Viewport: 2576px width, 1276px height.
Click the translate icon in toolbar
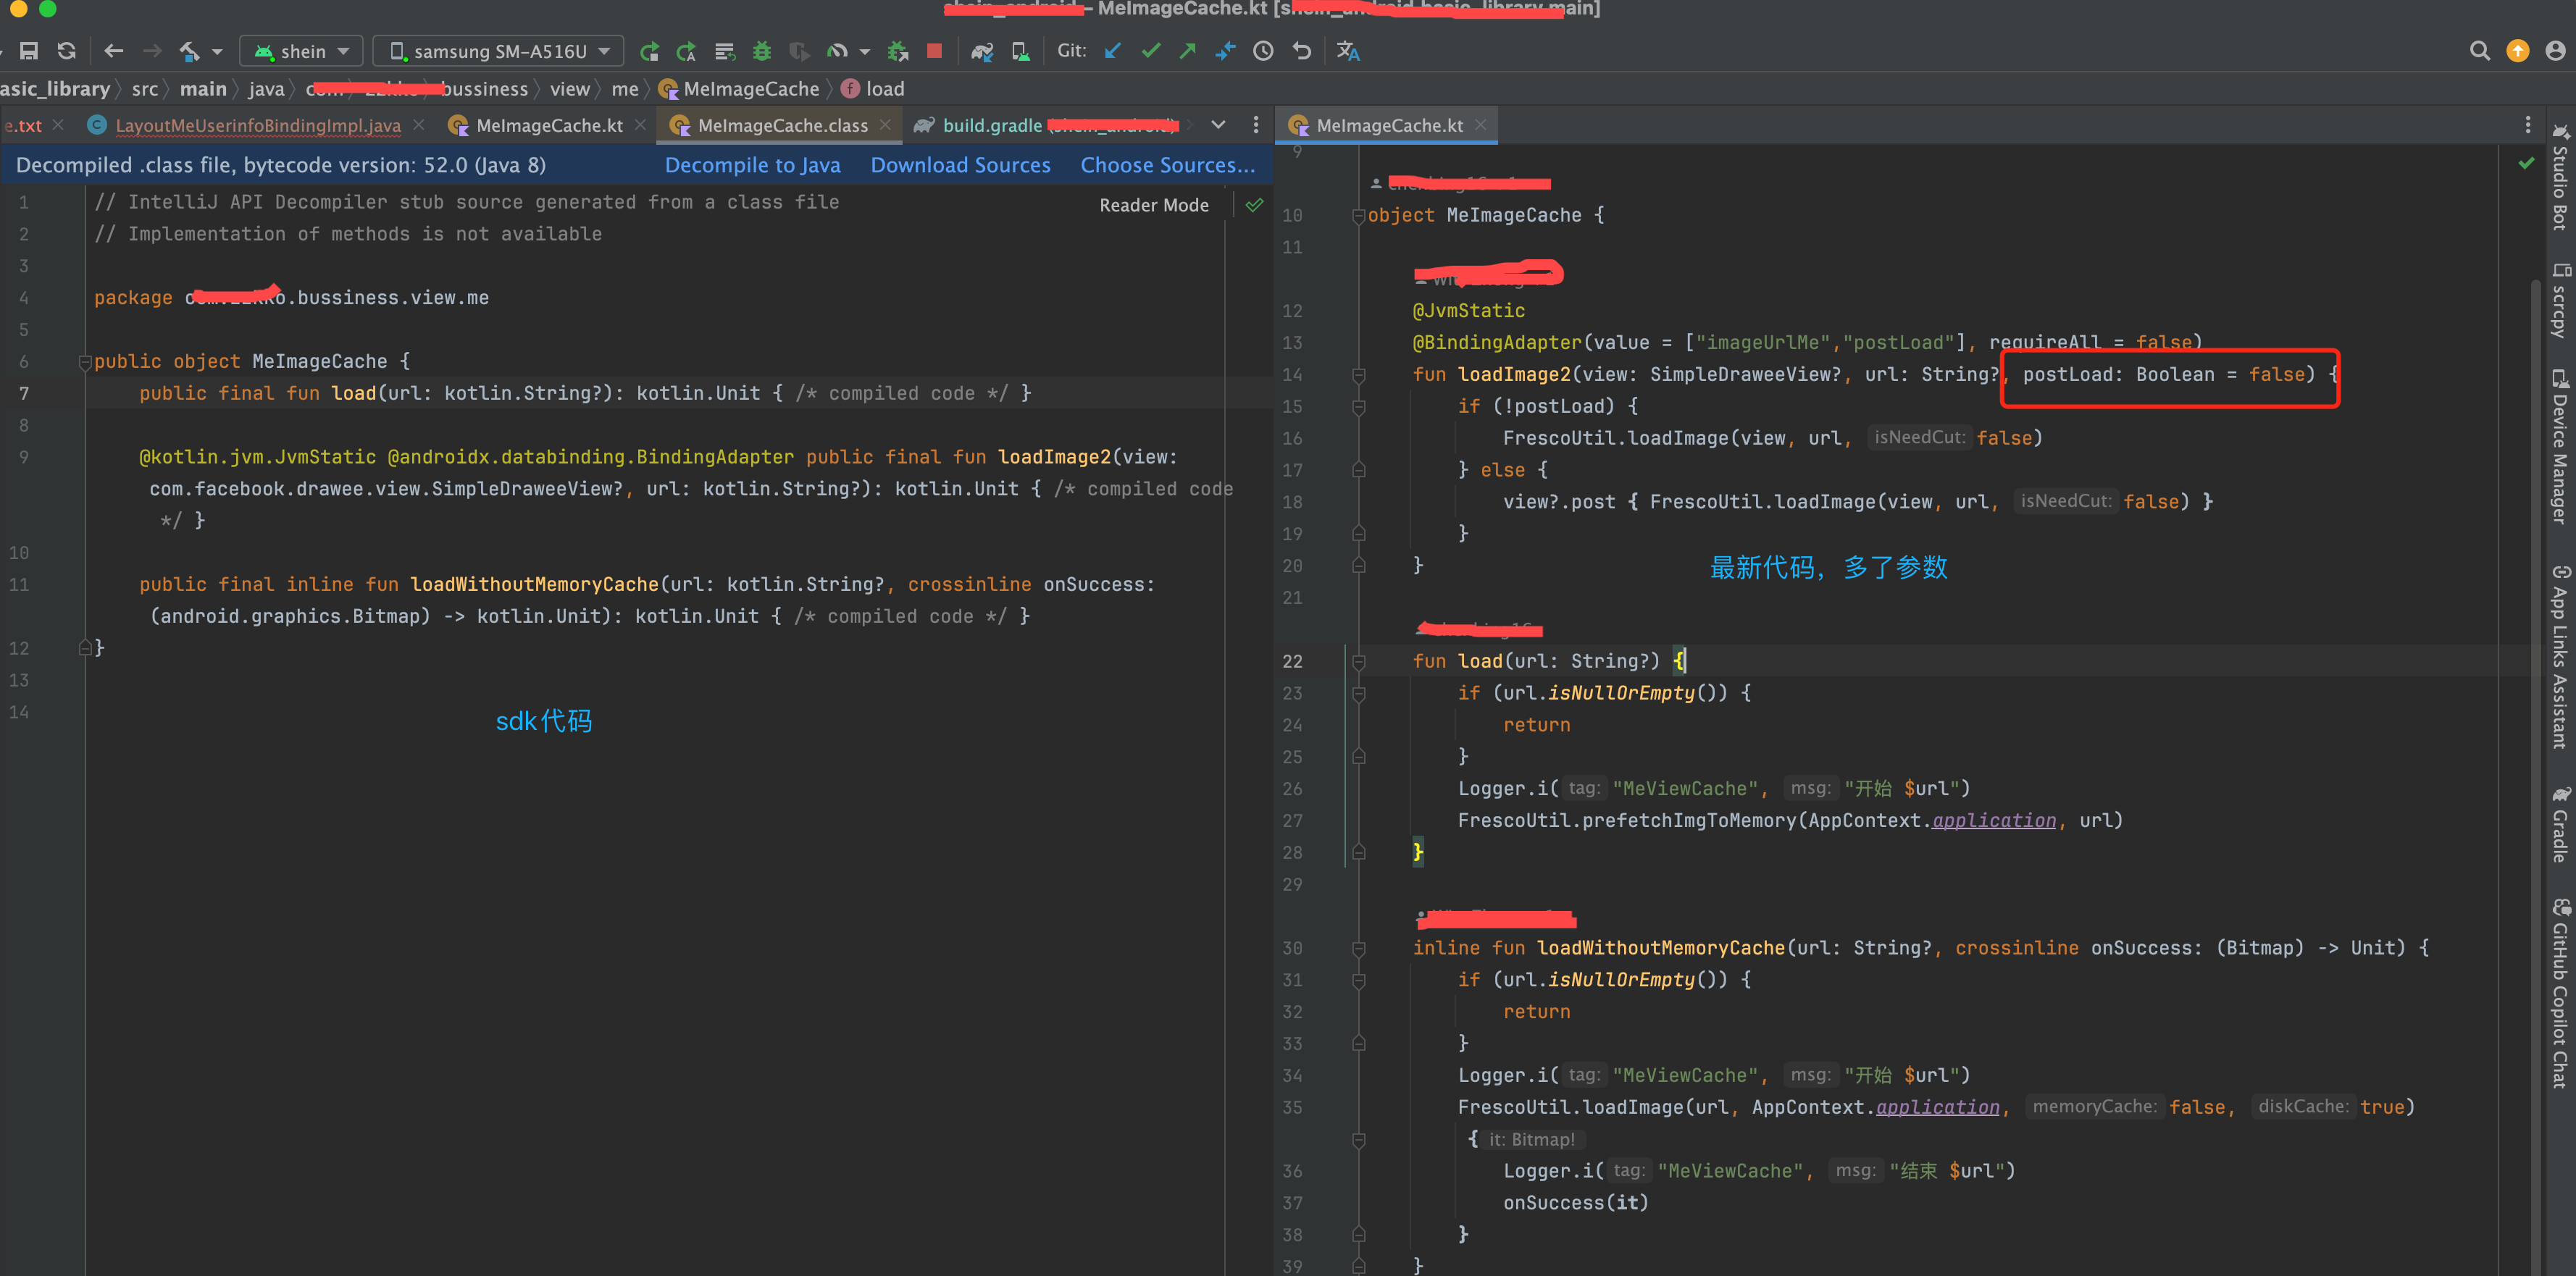[1348, 51]
